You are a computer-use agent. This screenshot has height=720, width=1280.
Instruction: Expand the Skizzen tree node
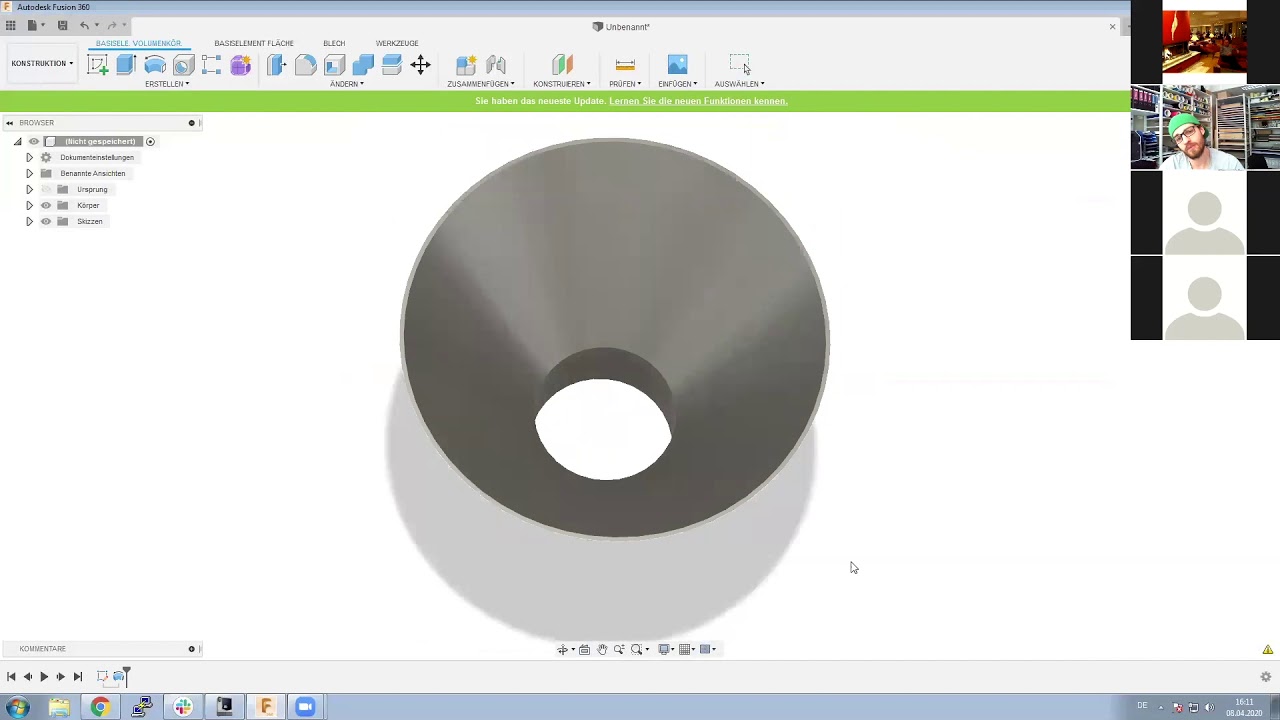pyautogui.click(x=29, y=221)
